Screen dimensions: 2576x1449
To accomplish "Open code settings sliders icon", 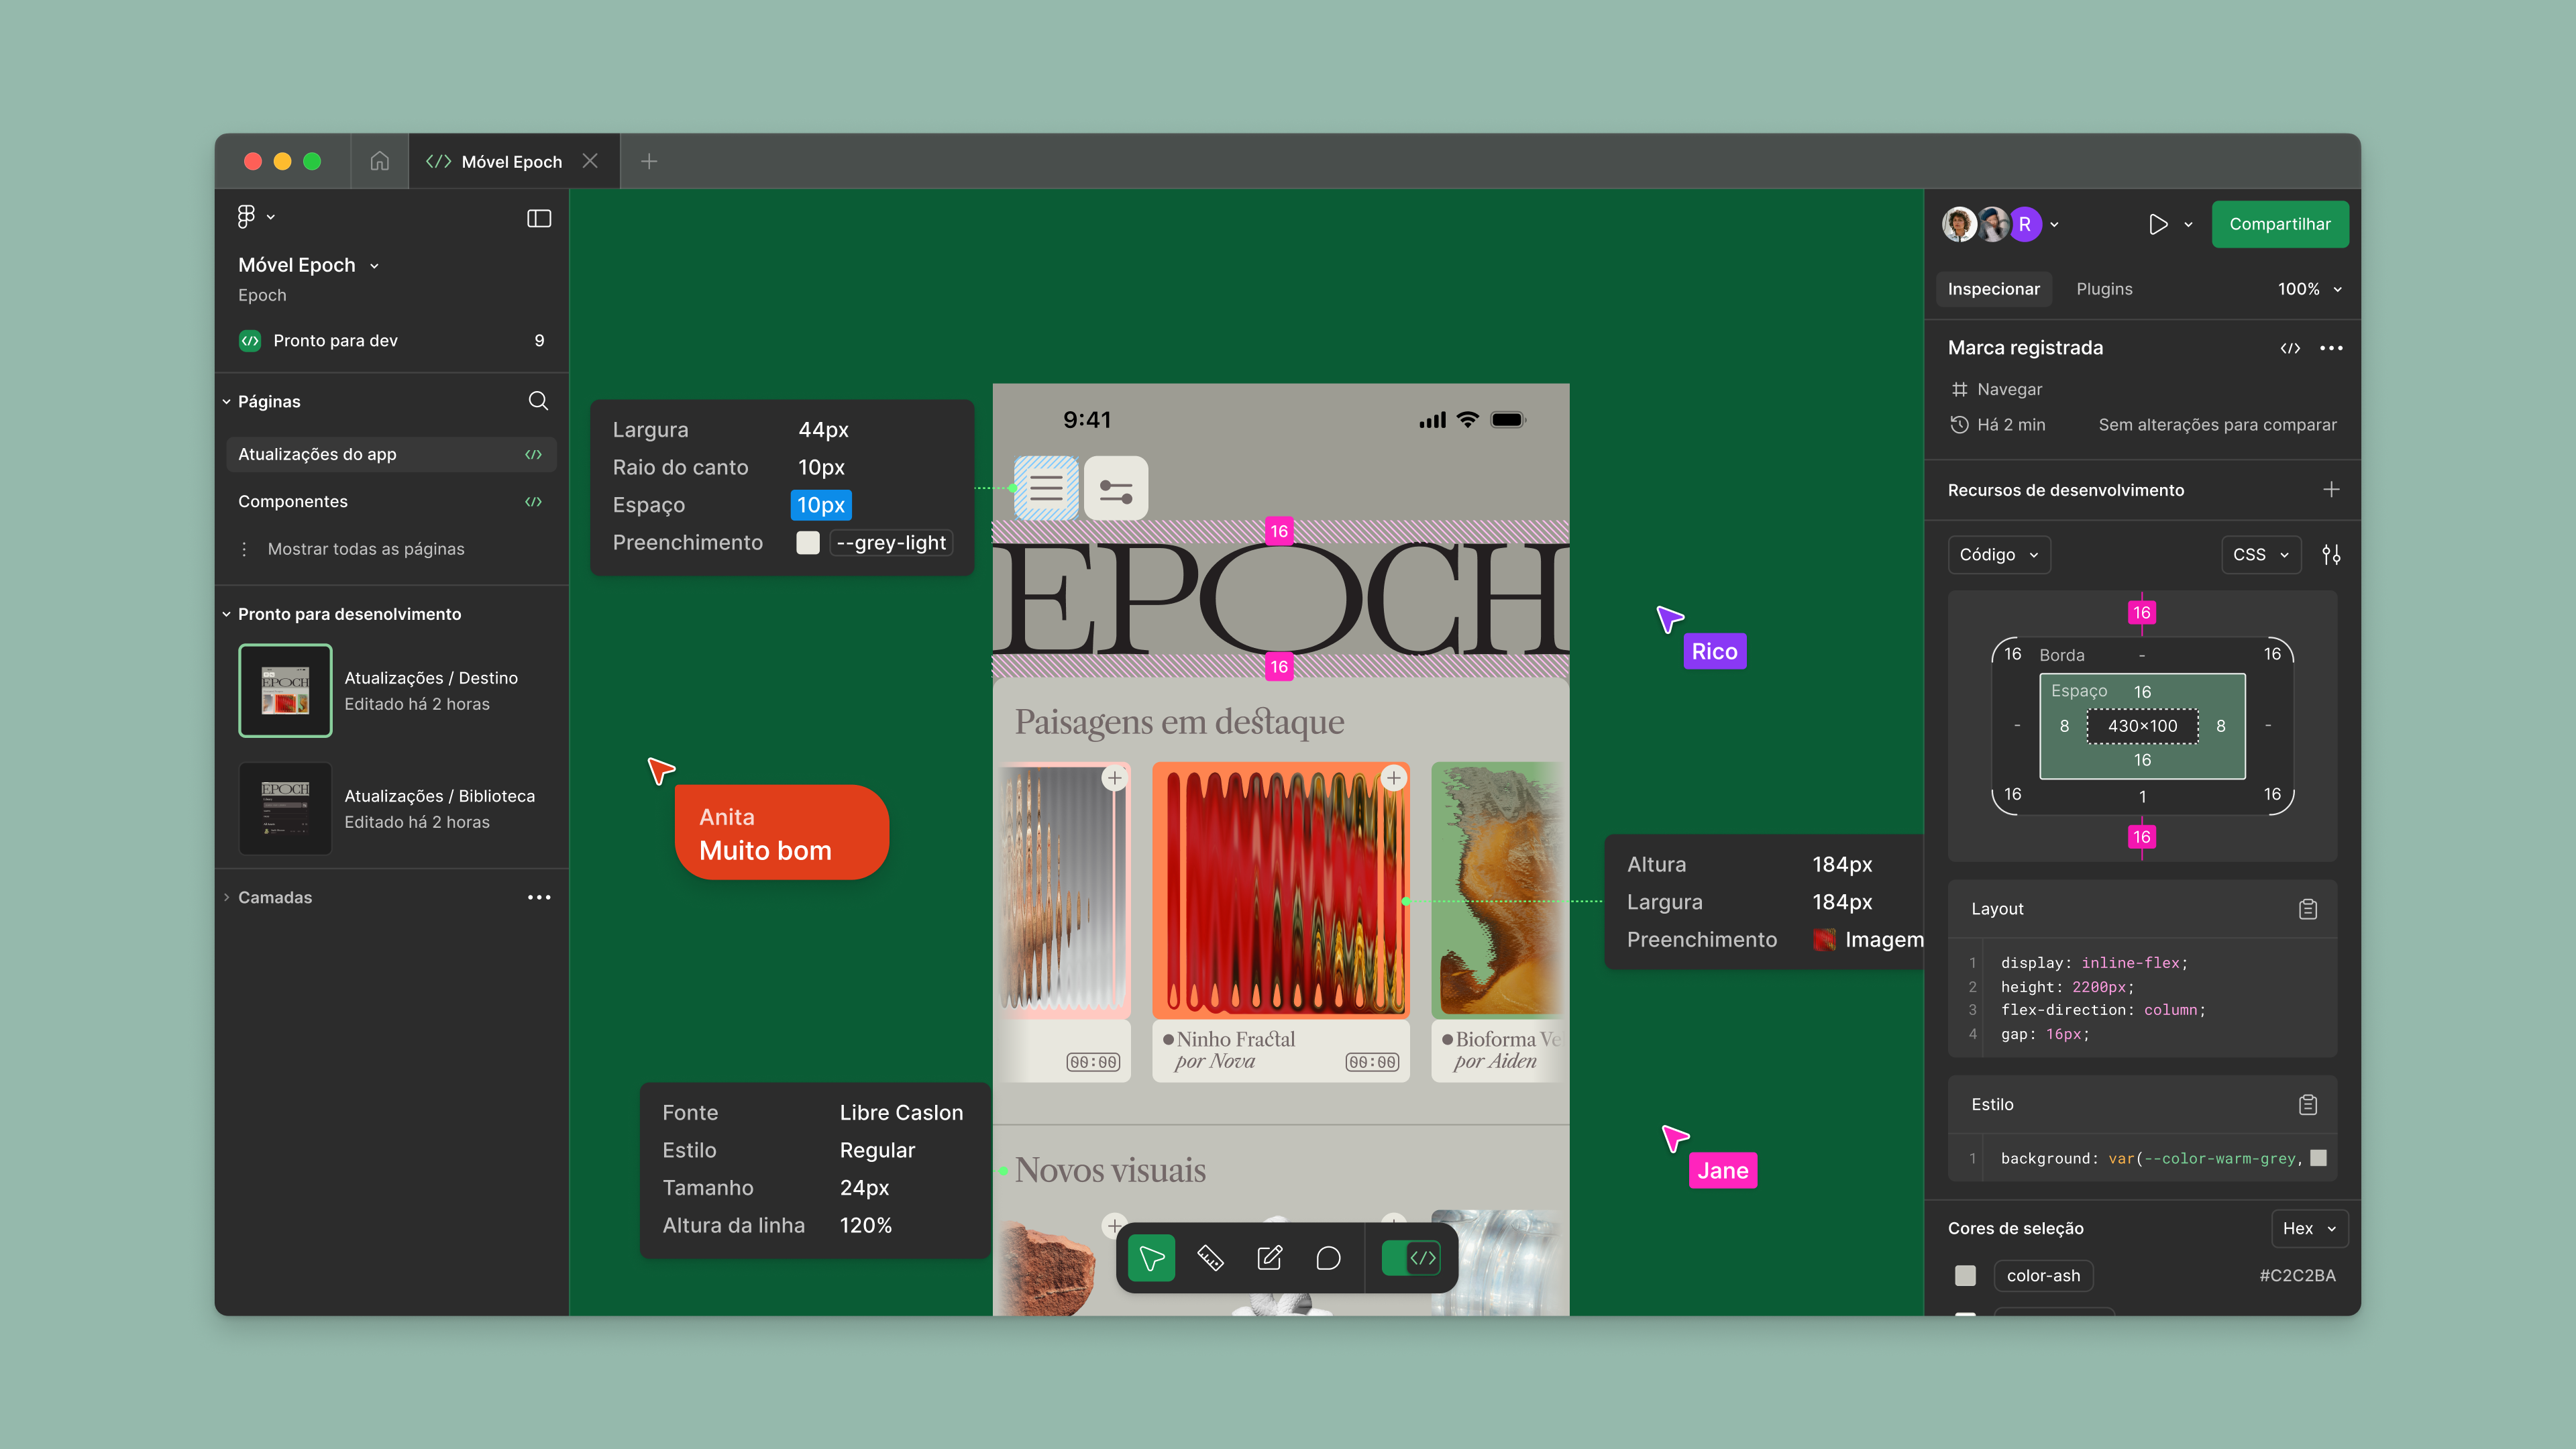I will pyautogui.click(x=2331, y=555).
